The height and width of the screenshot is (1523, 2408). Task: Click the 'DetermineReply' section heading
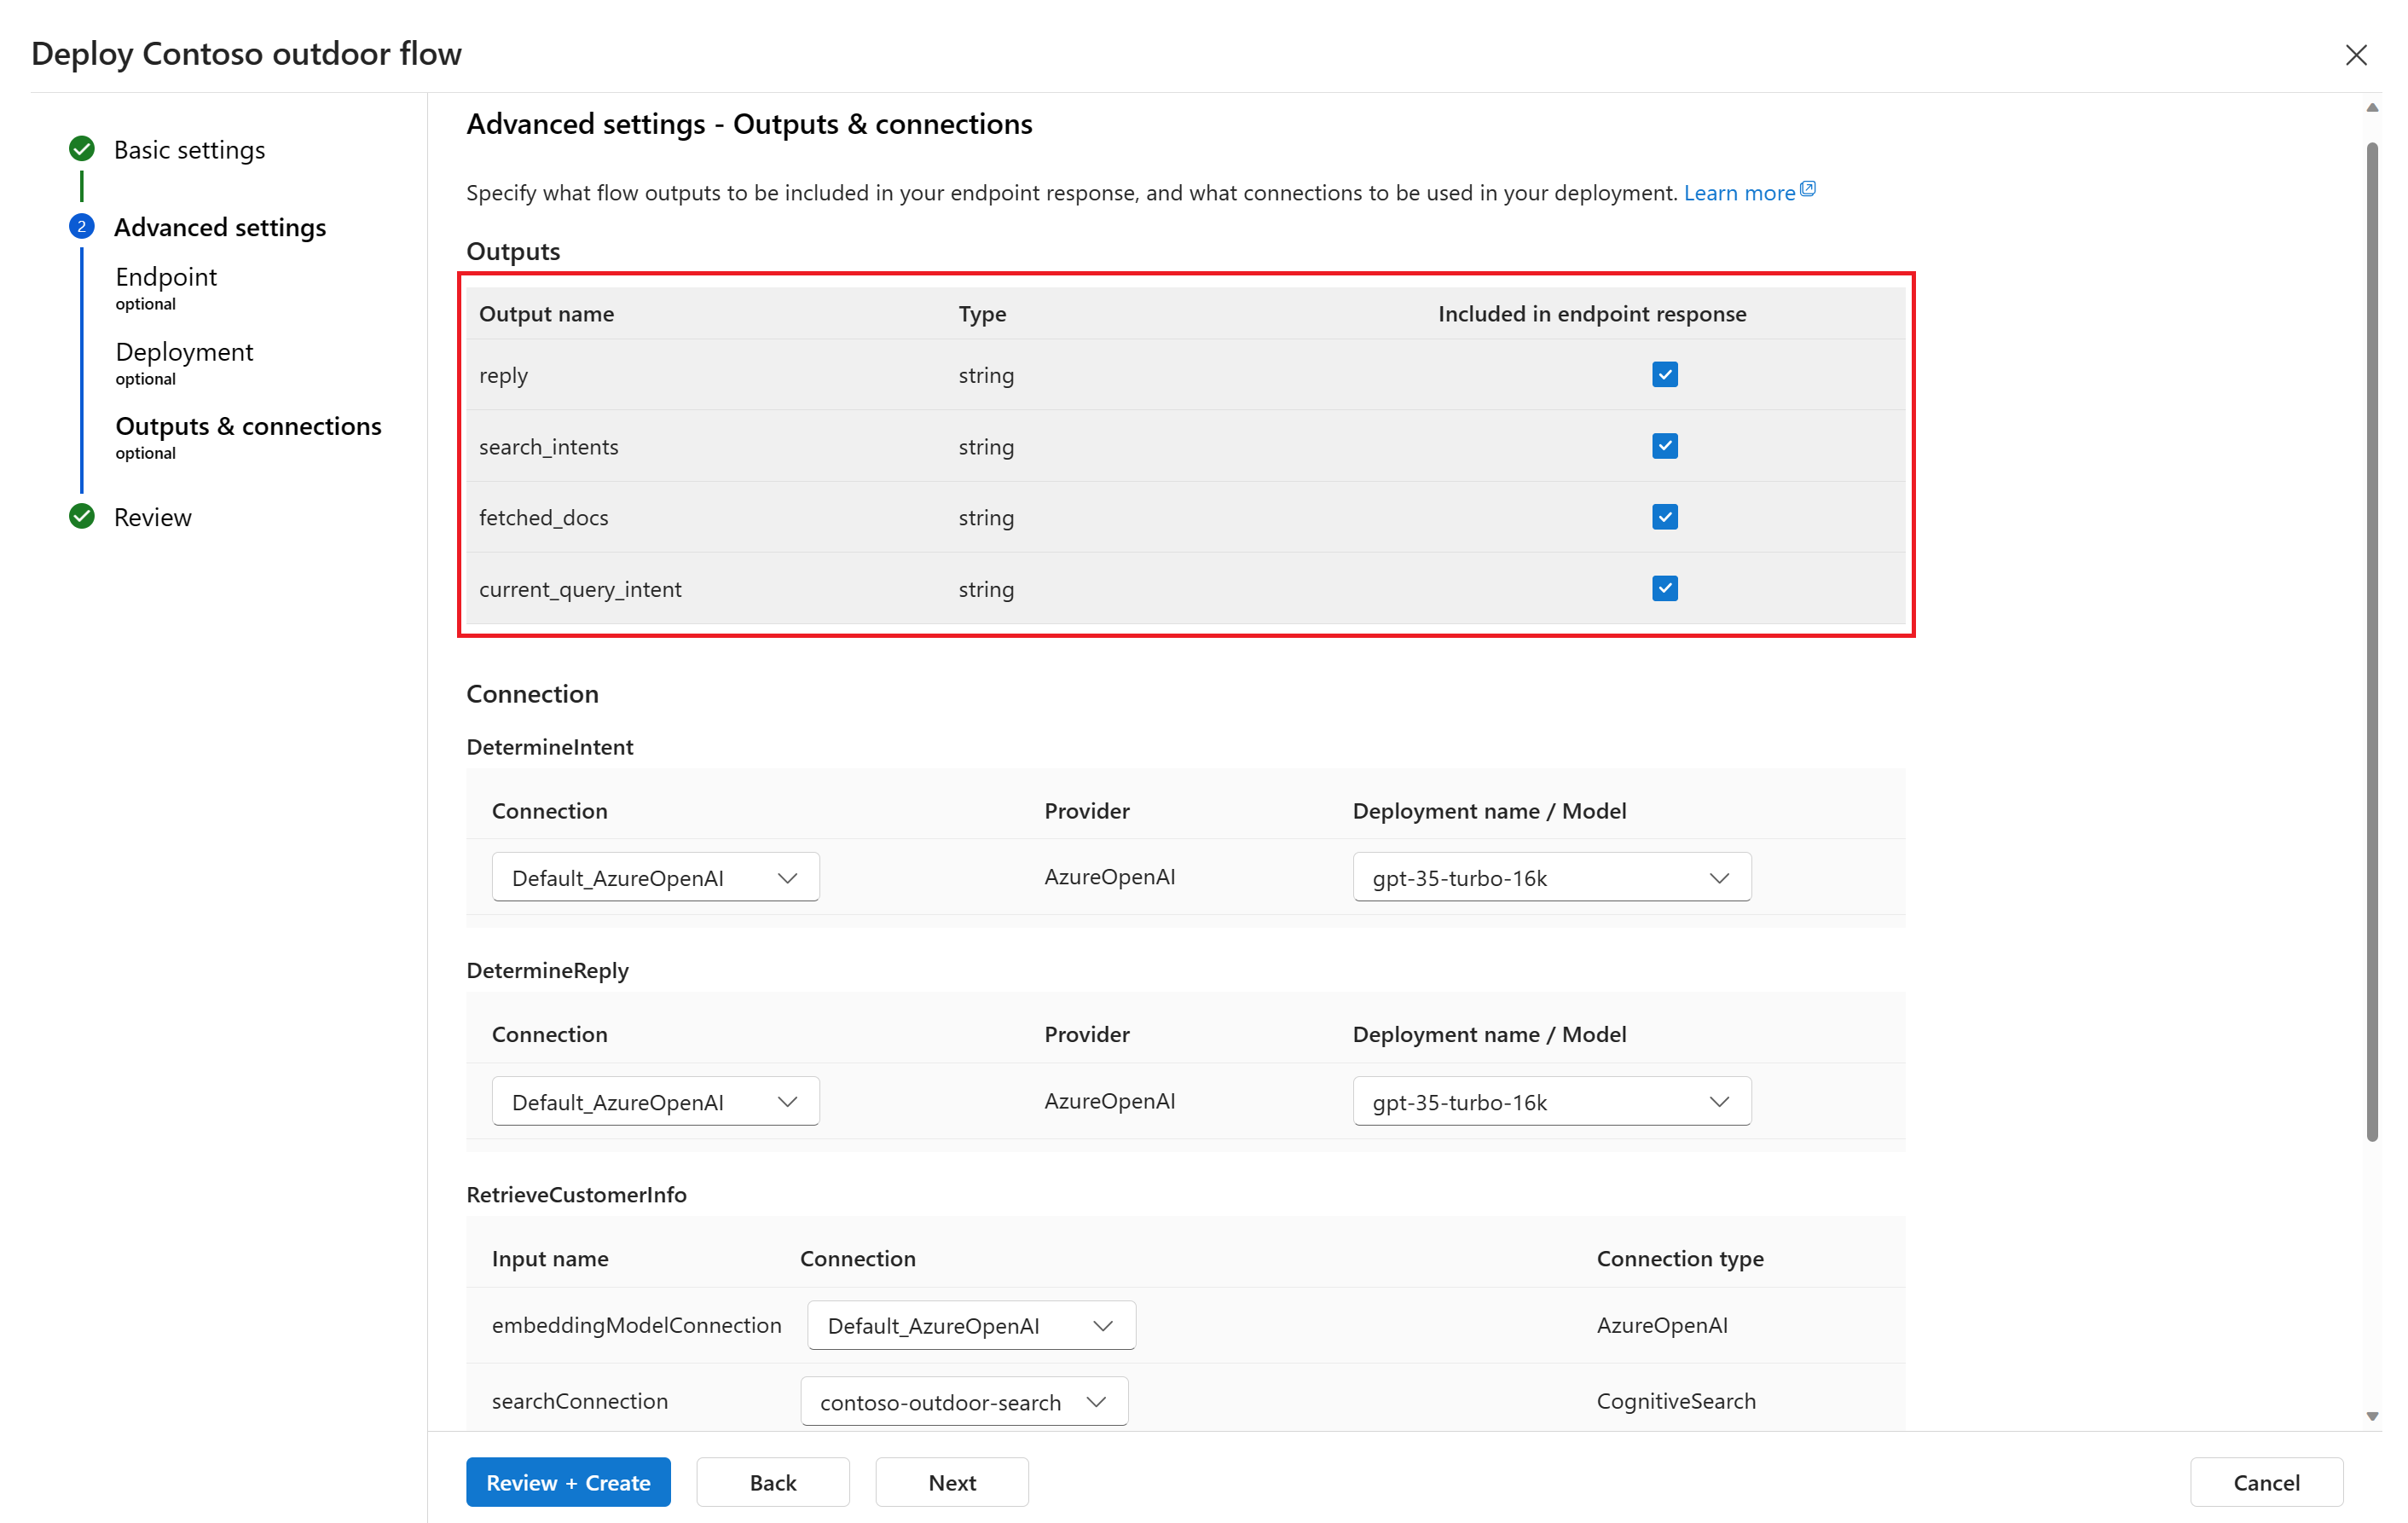(547, 970)
